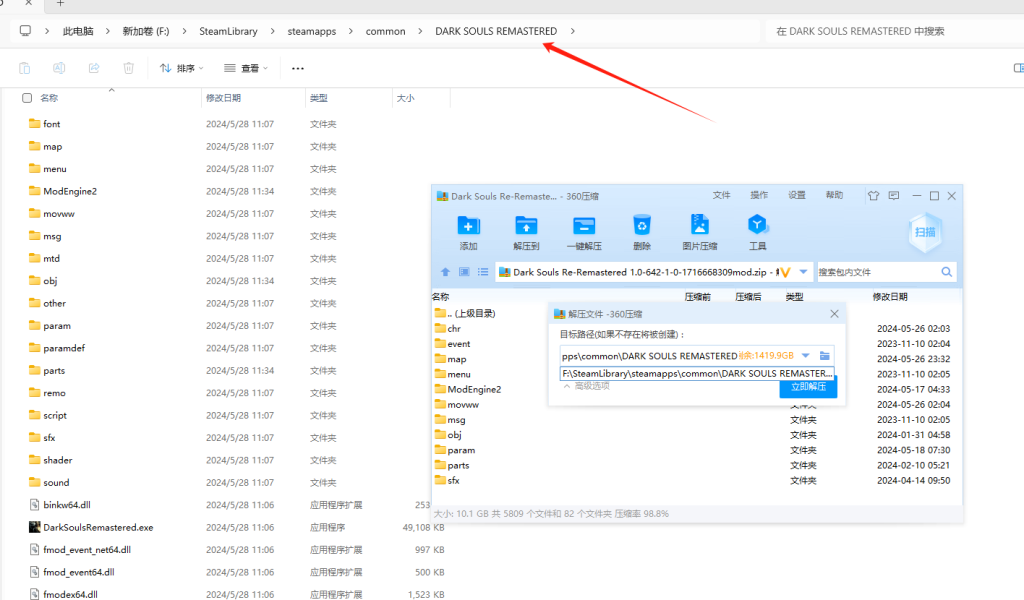Close the 解压文件 extract dialog
The width and height of the screenshot is (1024, 600).
pyautogui.click(x=834, y=314)
